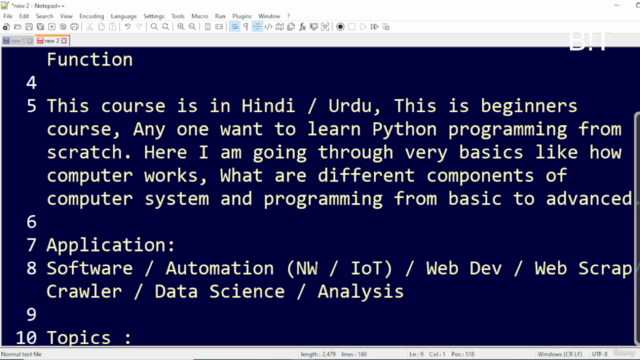This screenshot has width=640, height=360.
Task: Open the Tools menu
Action: pos(178,16)
